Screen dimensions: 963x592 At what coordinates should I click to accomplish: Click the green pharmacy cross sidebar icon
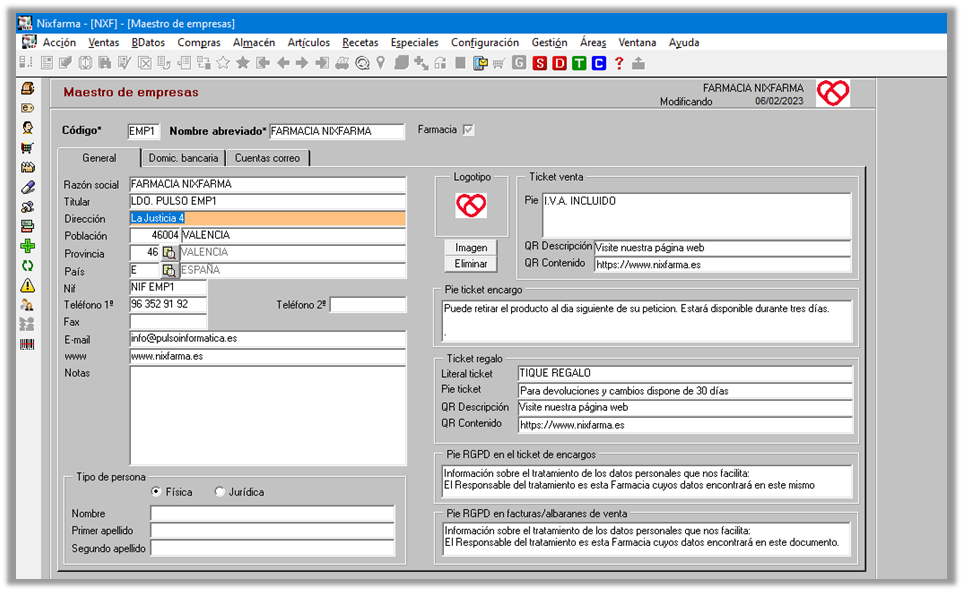click(x=28, y=246)
